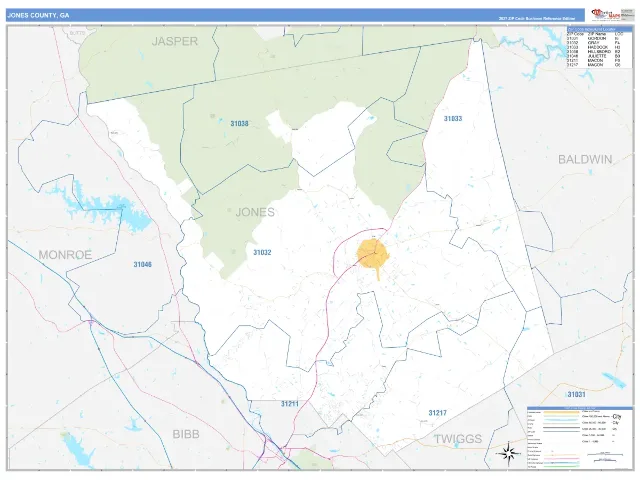Select the JASPER county label
This screenshot has height=480, width=640.
(175, 41)
